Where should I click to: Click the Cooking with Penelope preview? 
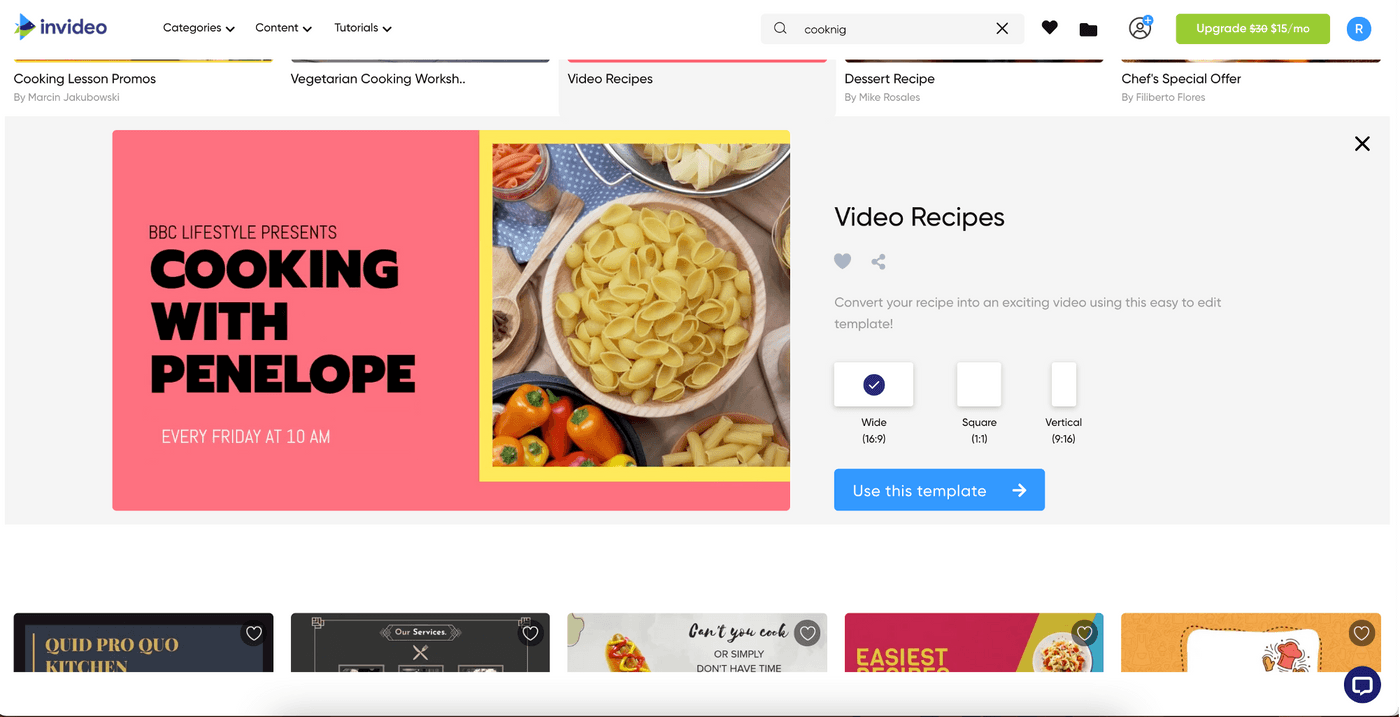coord(451,320)
